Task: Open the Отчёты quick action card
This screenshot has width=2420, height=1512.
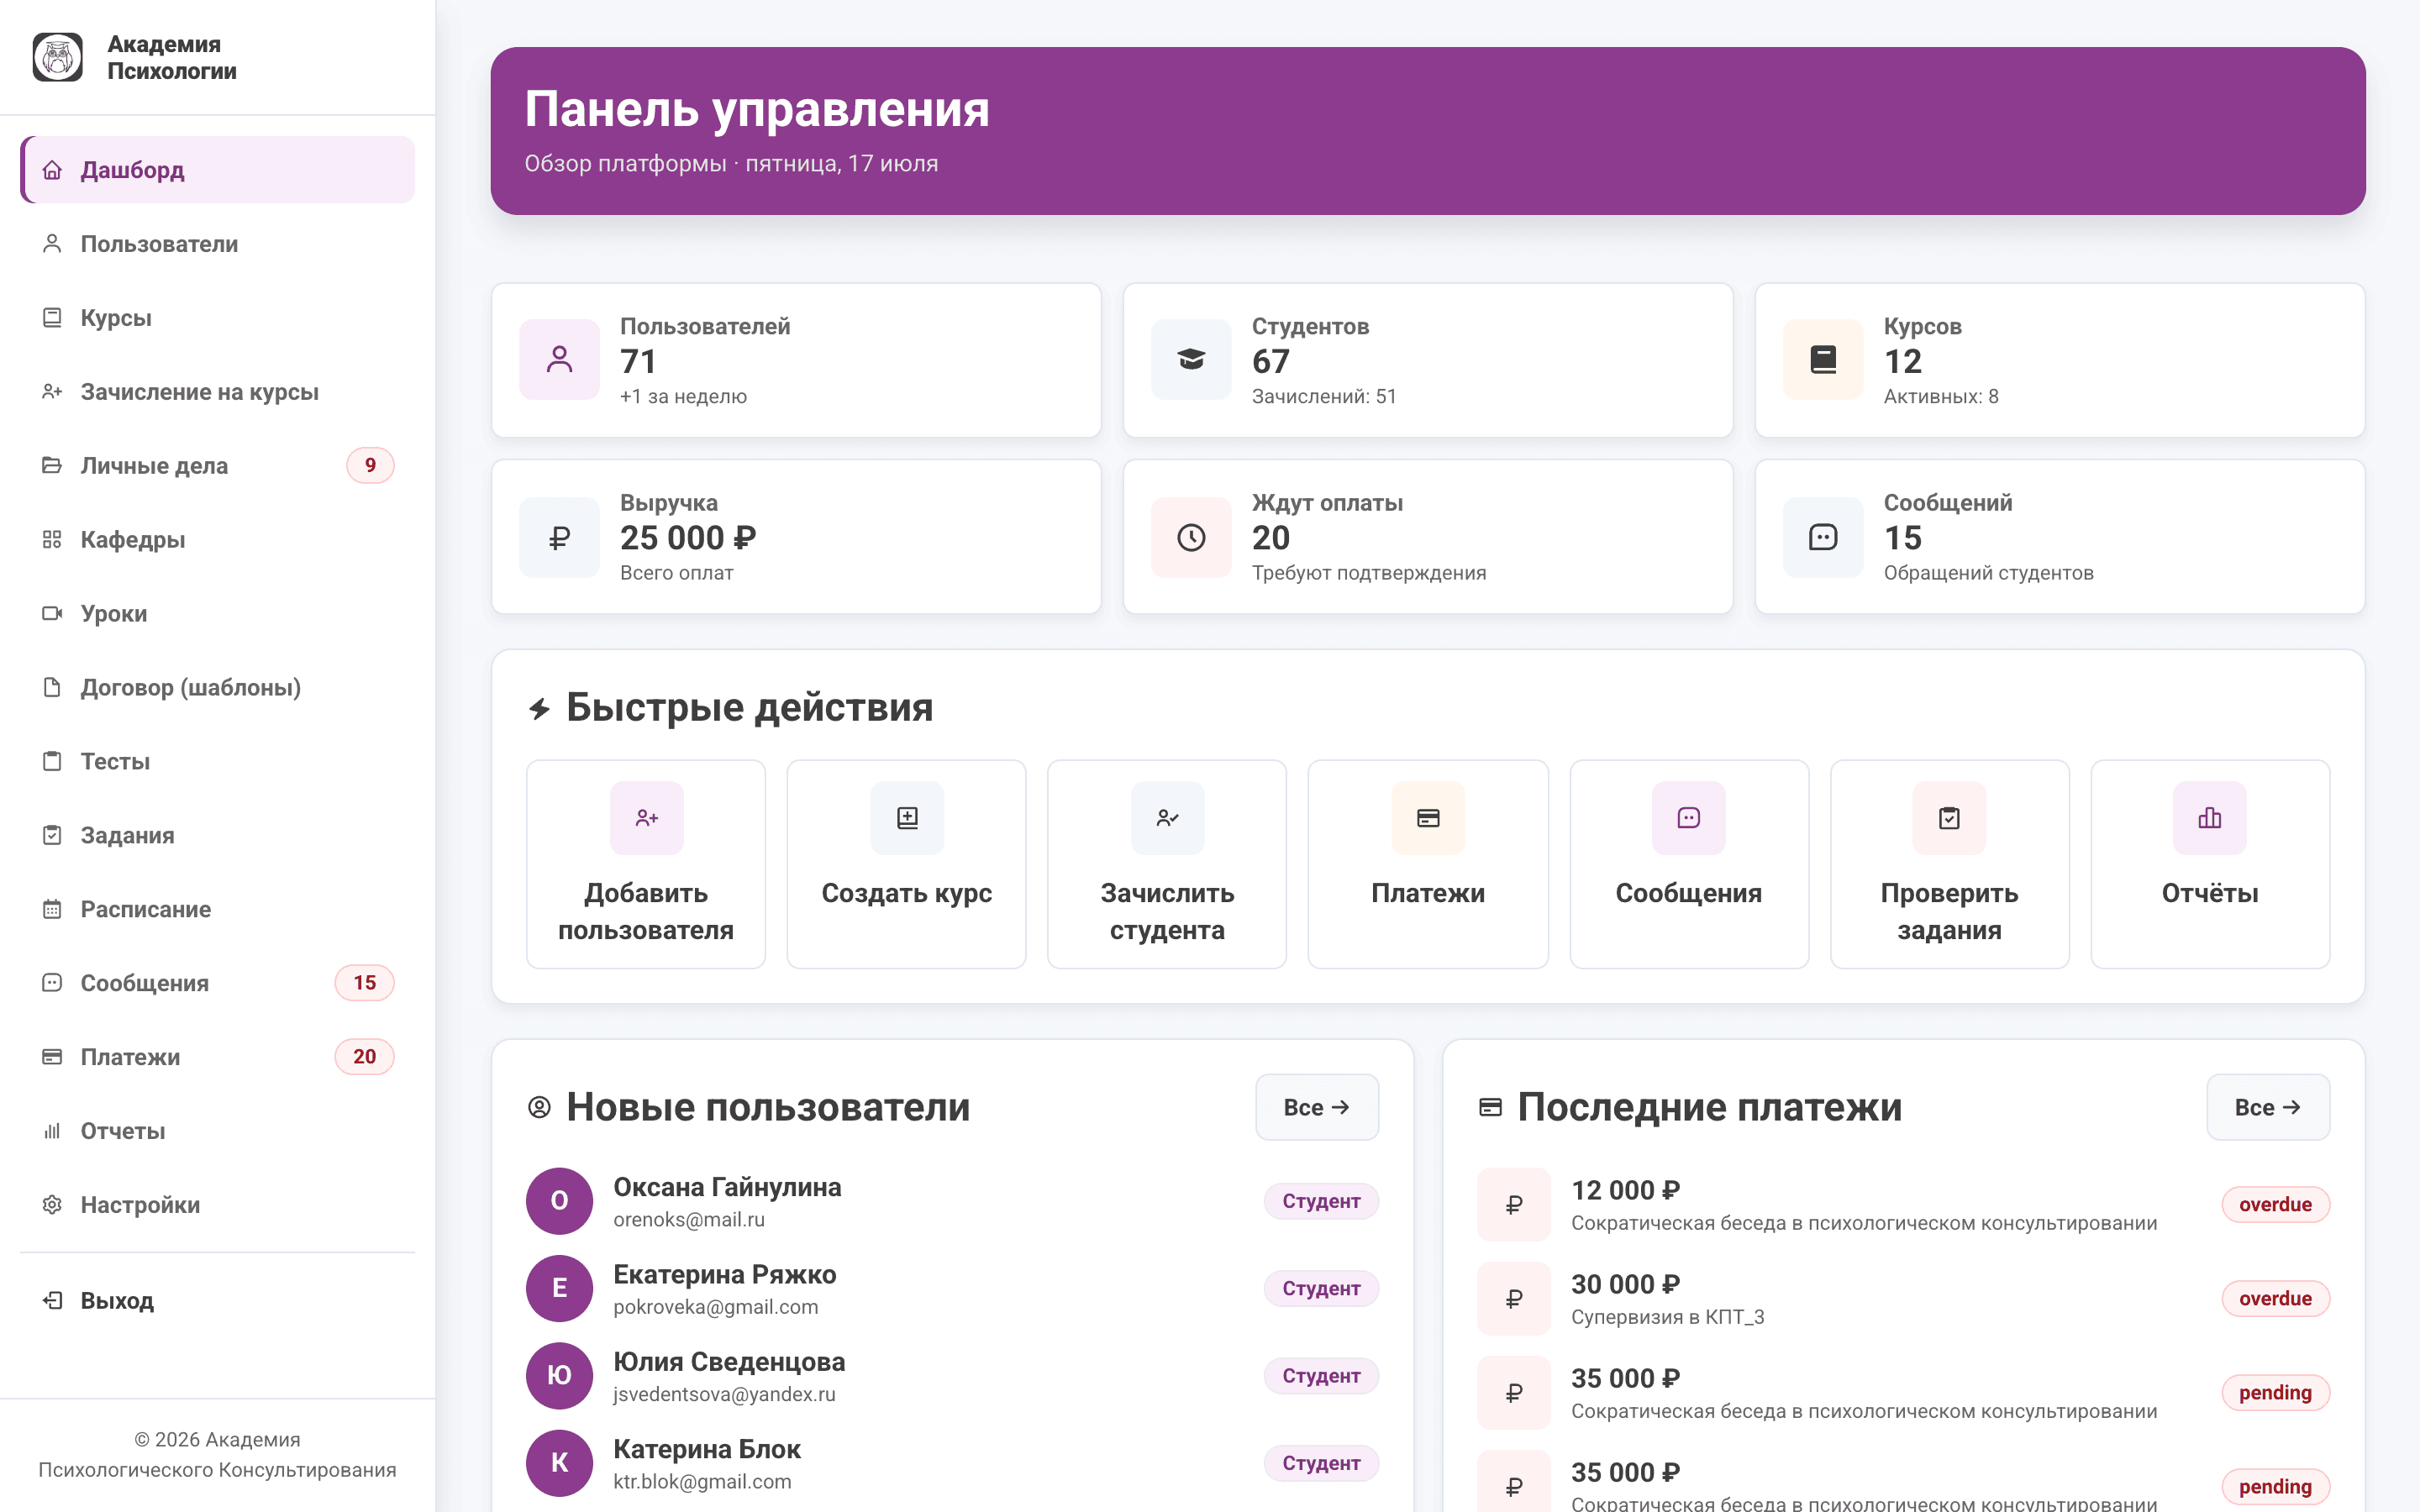Action: pyautogui.click(x=2210, y=864)
